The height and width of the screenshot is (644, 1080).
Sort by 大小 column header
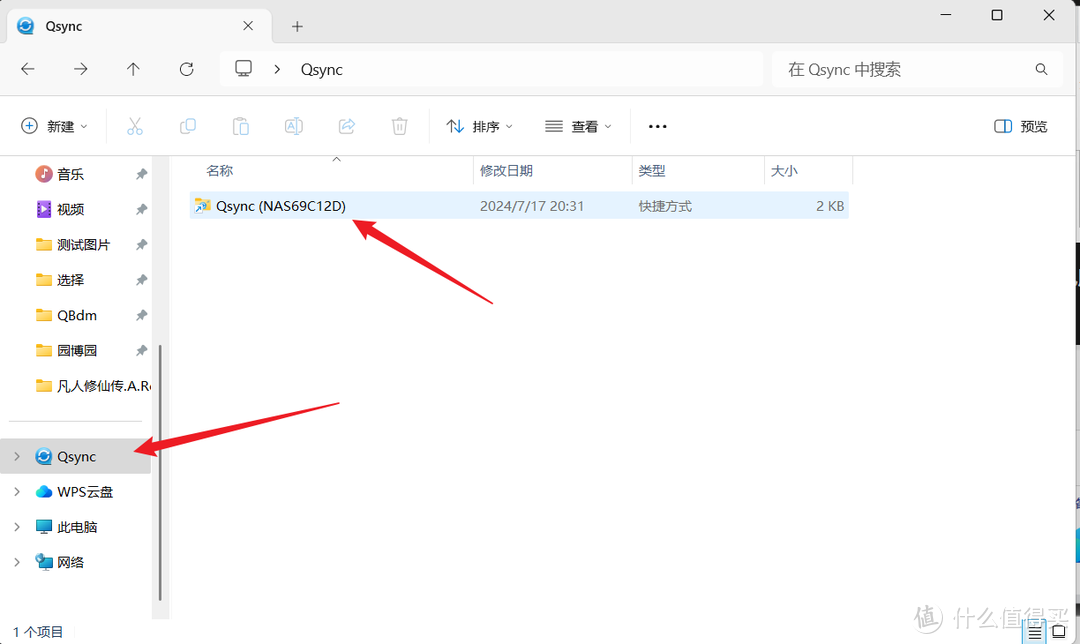pyautogui.click(x=784, y=171)
